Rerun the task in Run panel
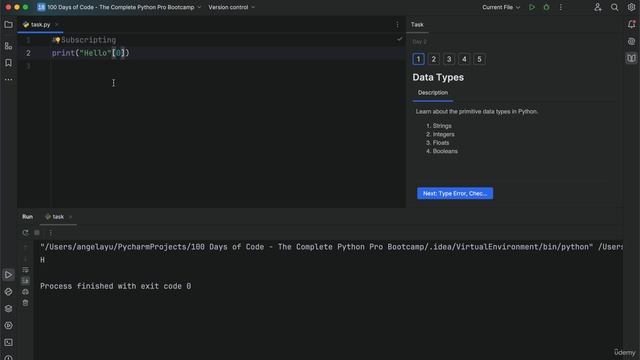Image resolution: width=640 pixels, height=360 pixels. pos(25,233)
